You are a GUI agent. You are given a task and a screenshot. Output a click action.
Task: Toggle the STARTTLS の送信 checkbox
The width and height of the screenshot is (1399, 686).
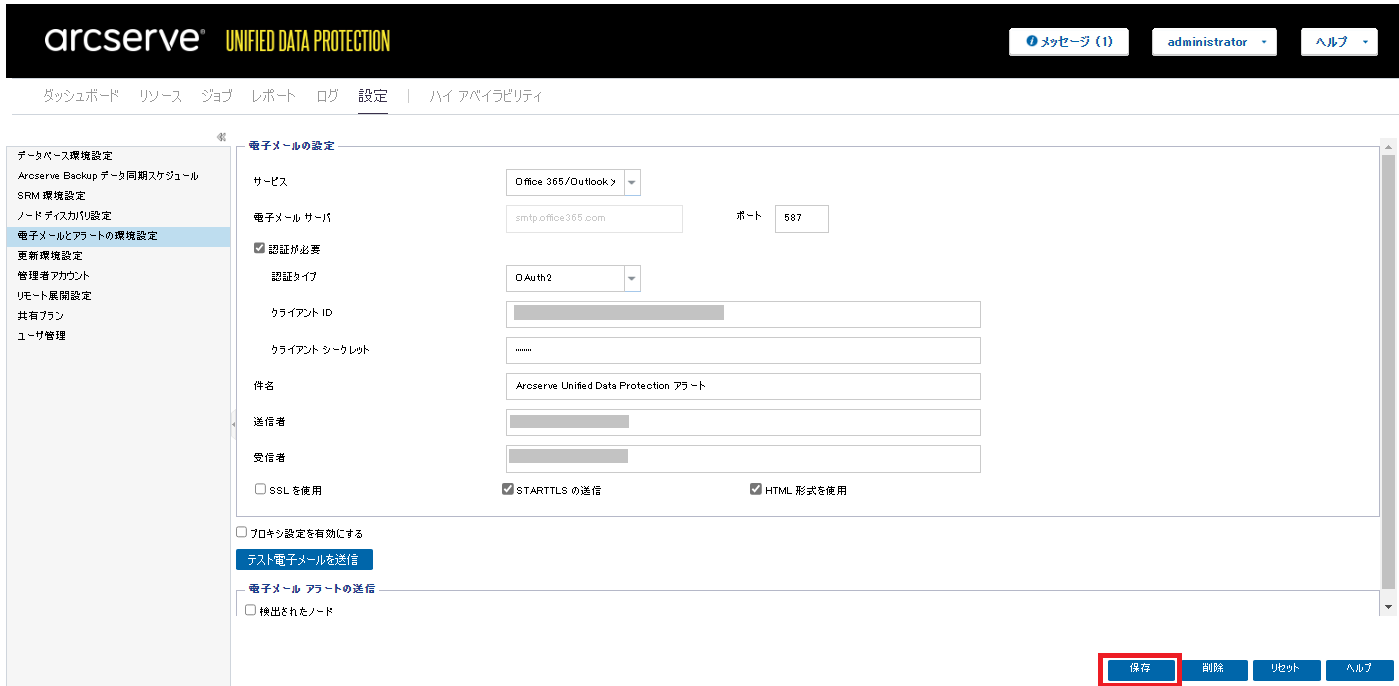point(508,490)
